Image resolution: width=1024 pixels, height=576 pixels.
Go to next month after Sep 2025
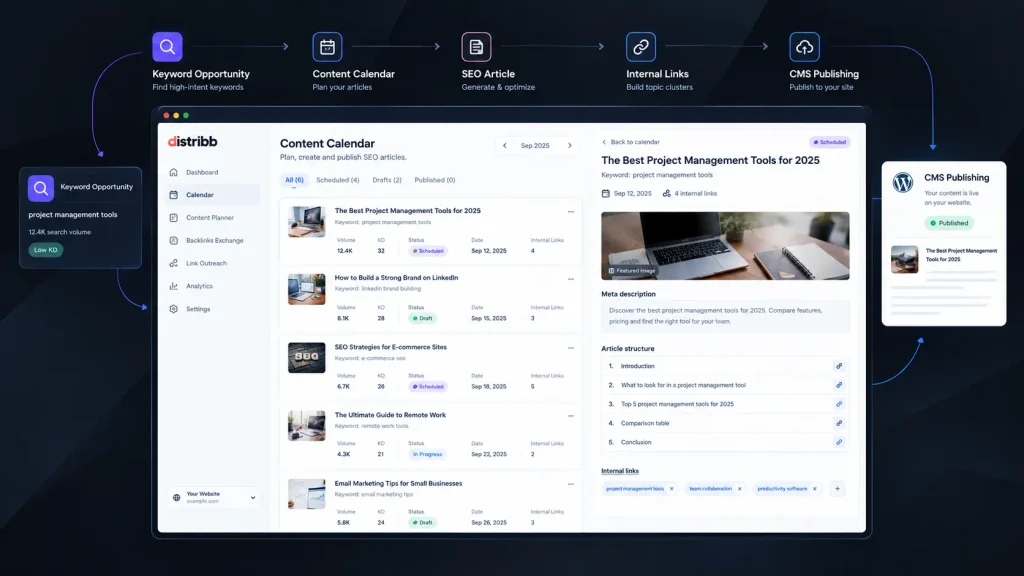[569, 146]
